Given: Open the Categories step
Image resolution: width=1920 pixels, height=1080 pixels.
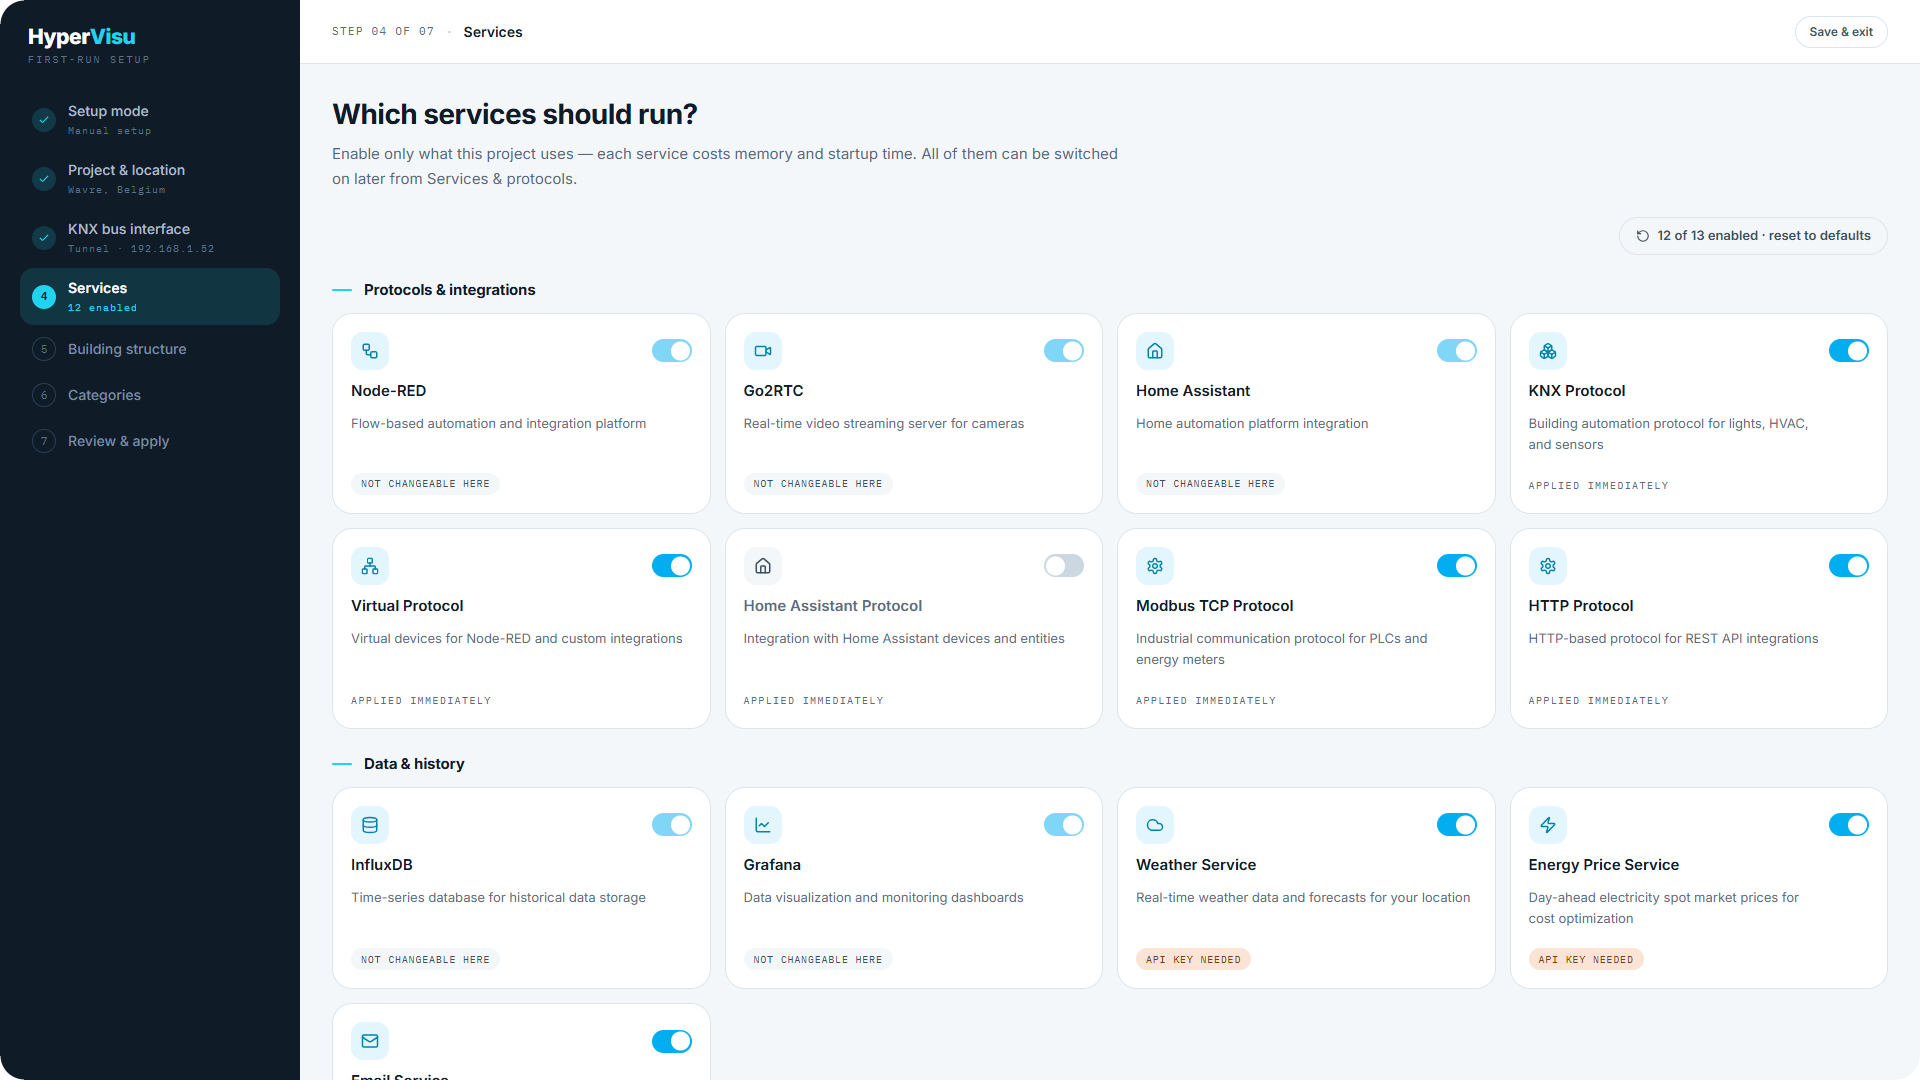Looking at the screenshot, I should click(x=150, y=395).
